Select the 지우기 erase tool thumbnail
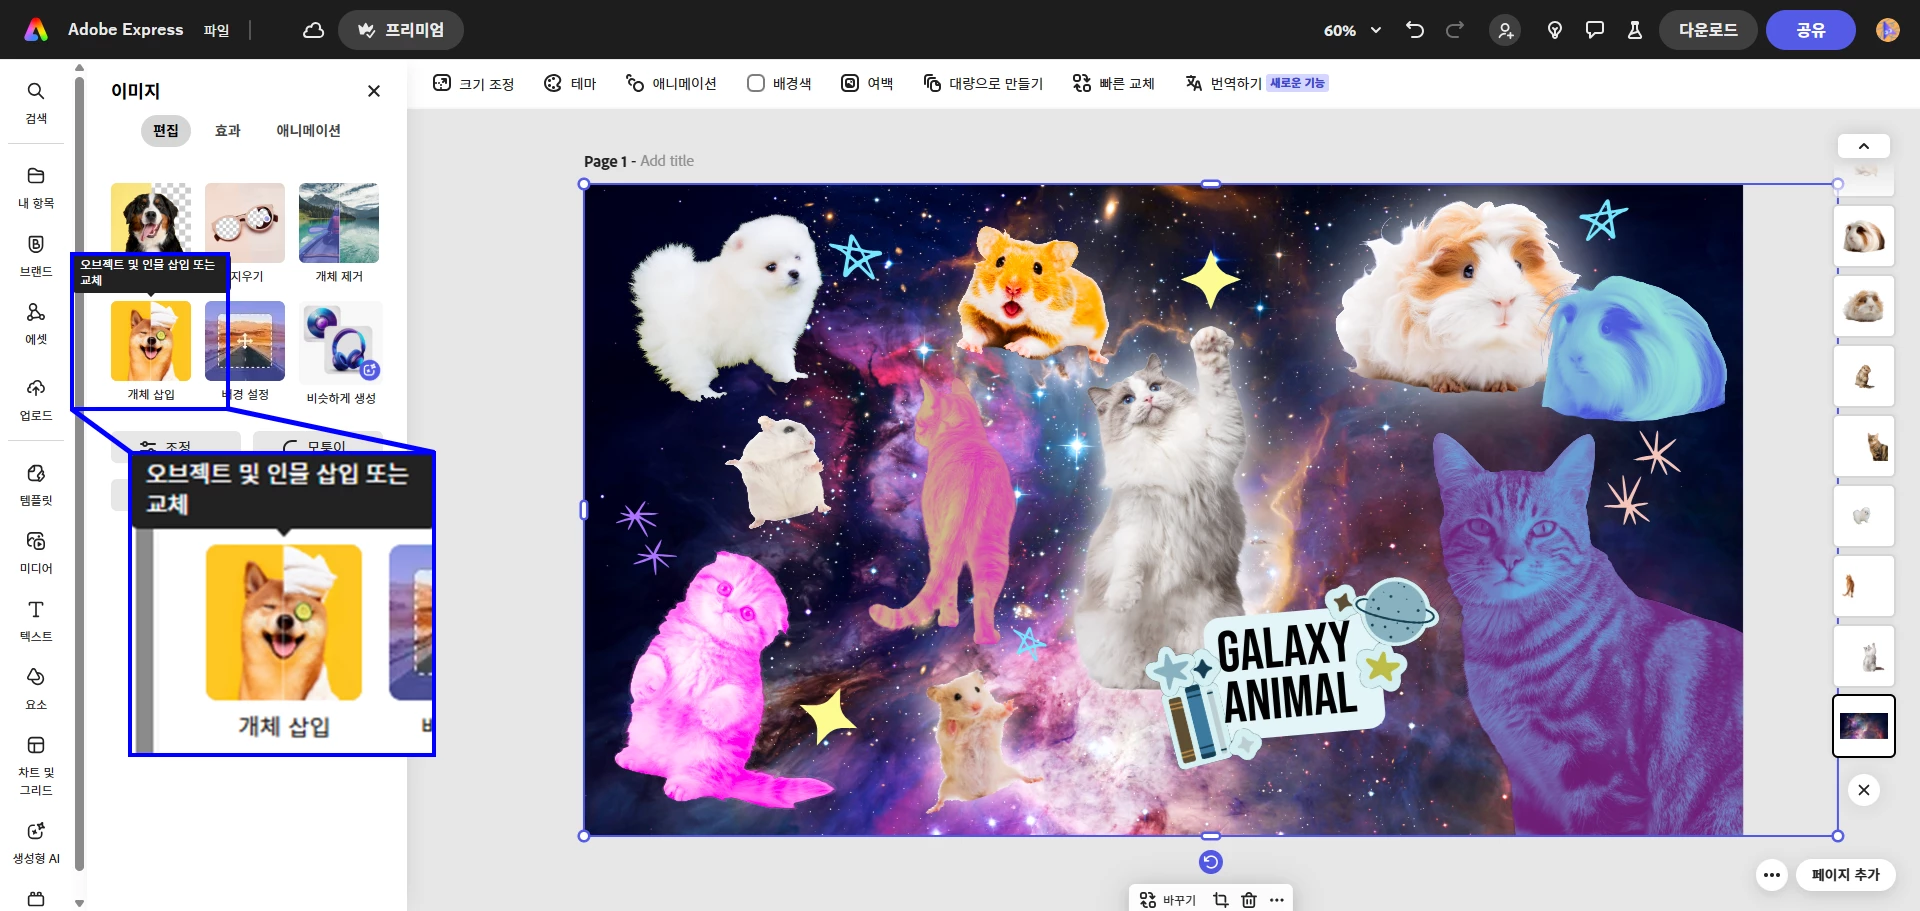 point(245,223)
